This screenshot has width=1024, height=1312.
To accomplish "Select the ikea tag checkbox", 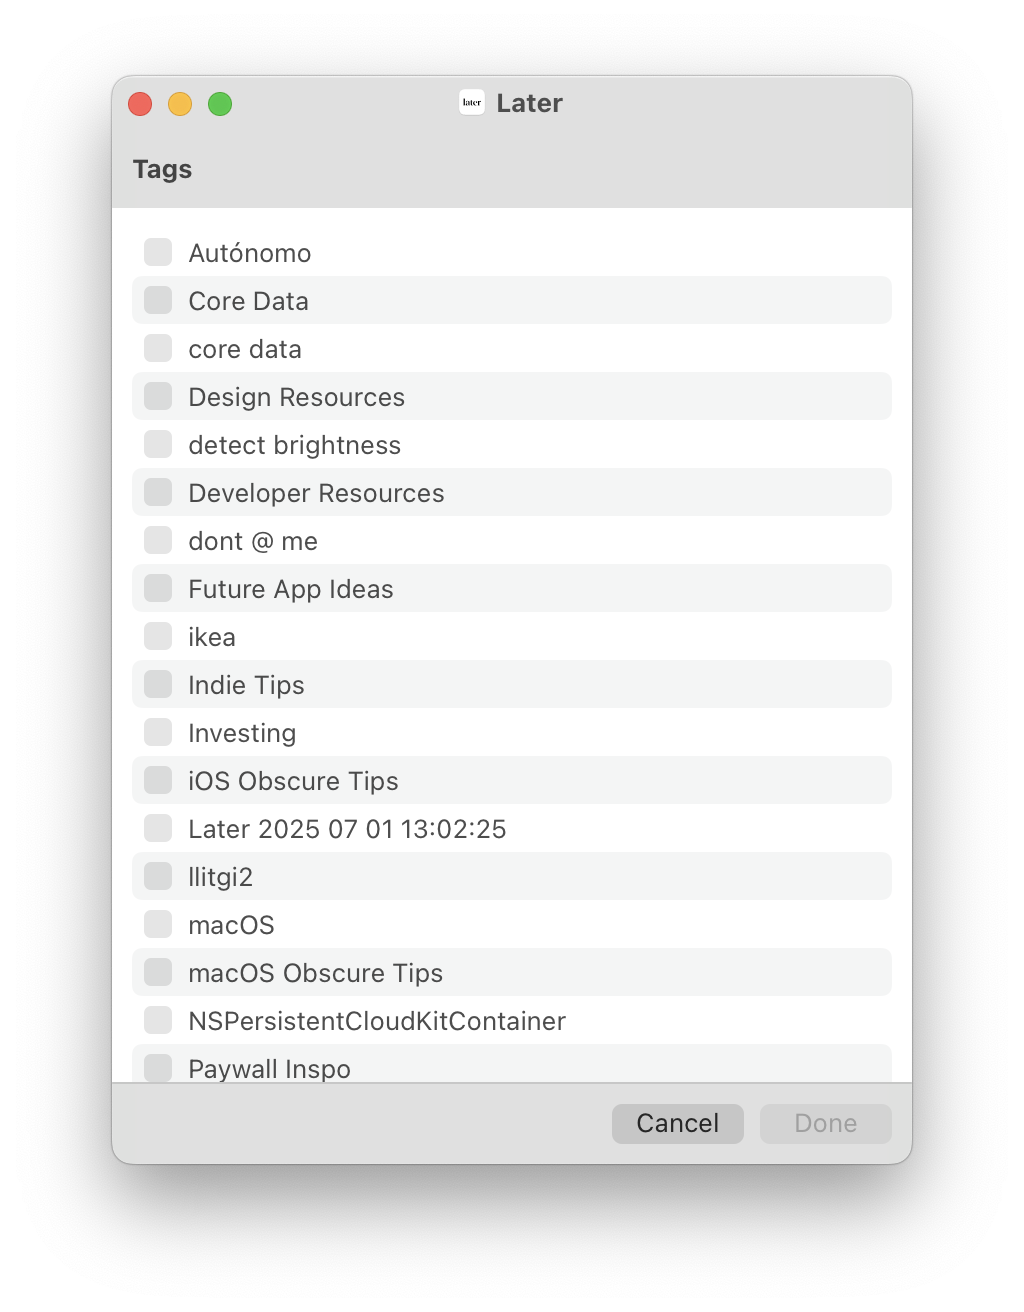I will pyautogui.click(x=158, y=636).
